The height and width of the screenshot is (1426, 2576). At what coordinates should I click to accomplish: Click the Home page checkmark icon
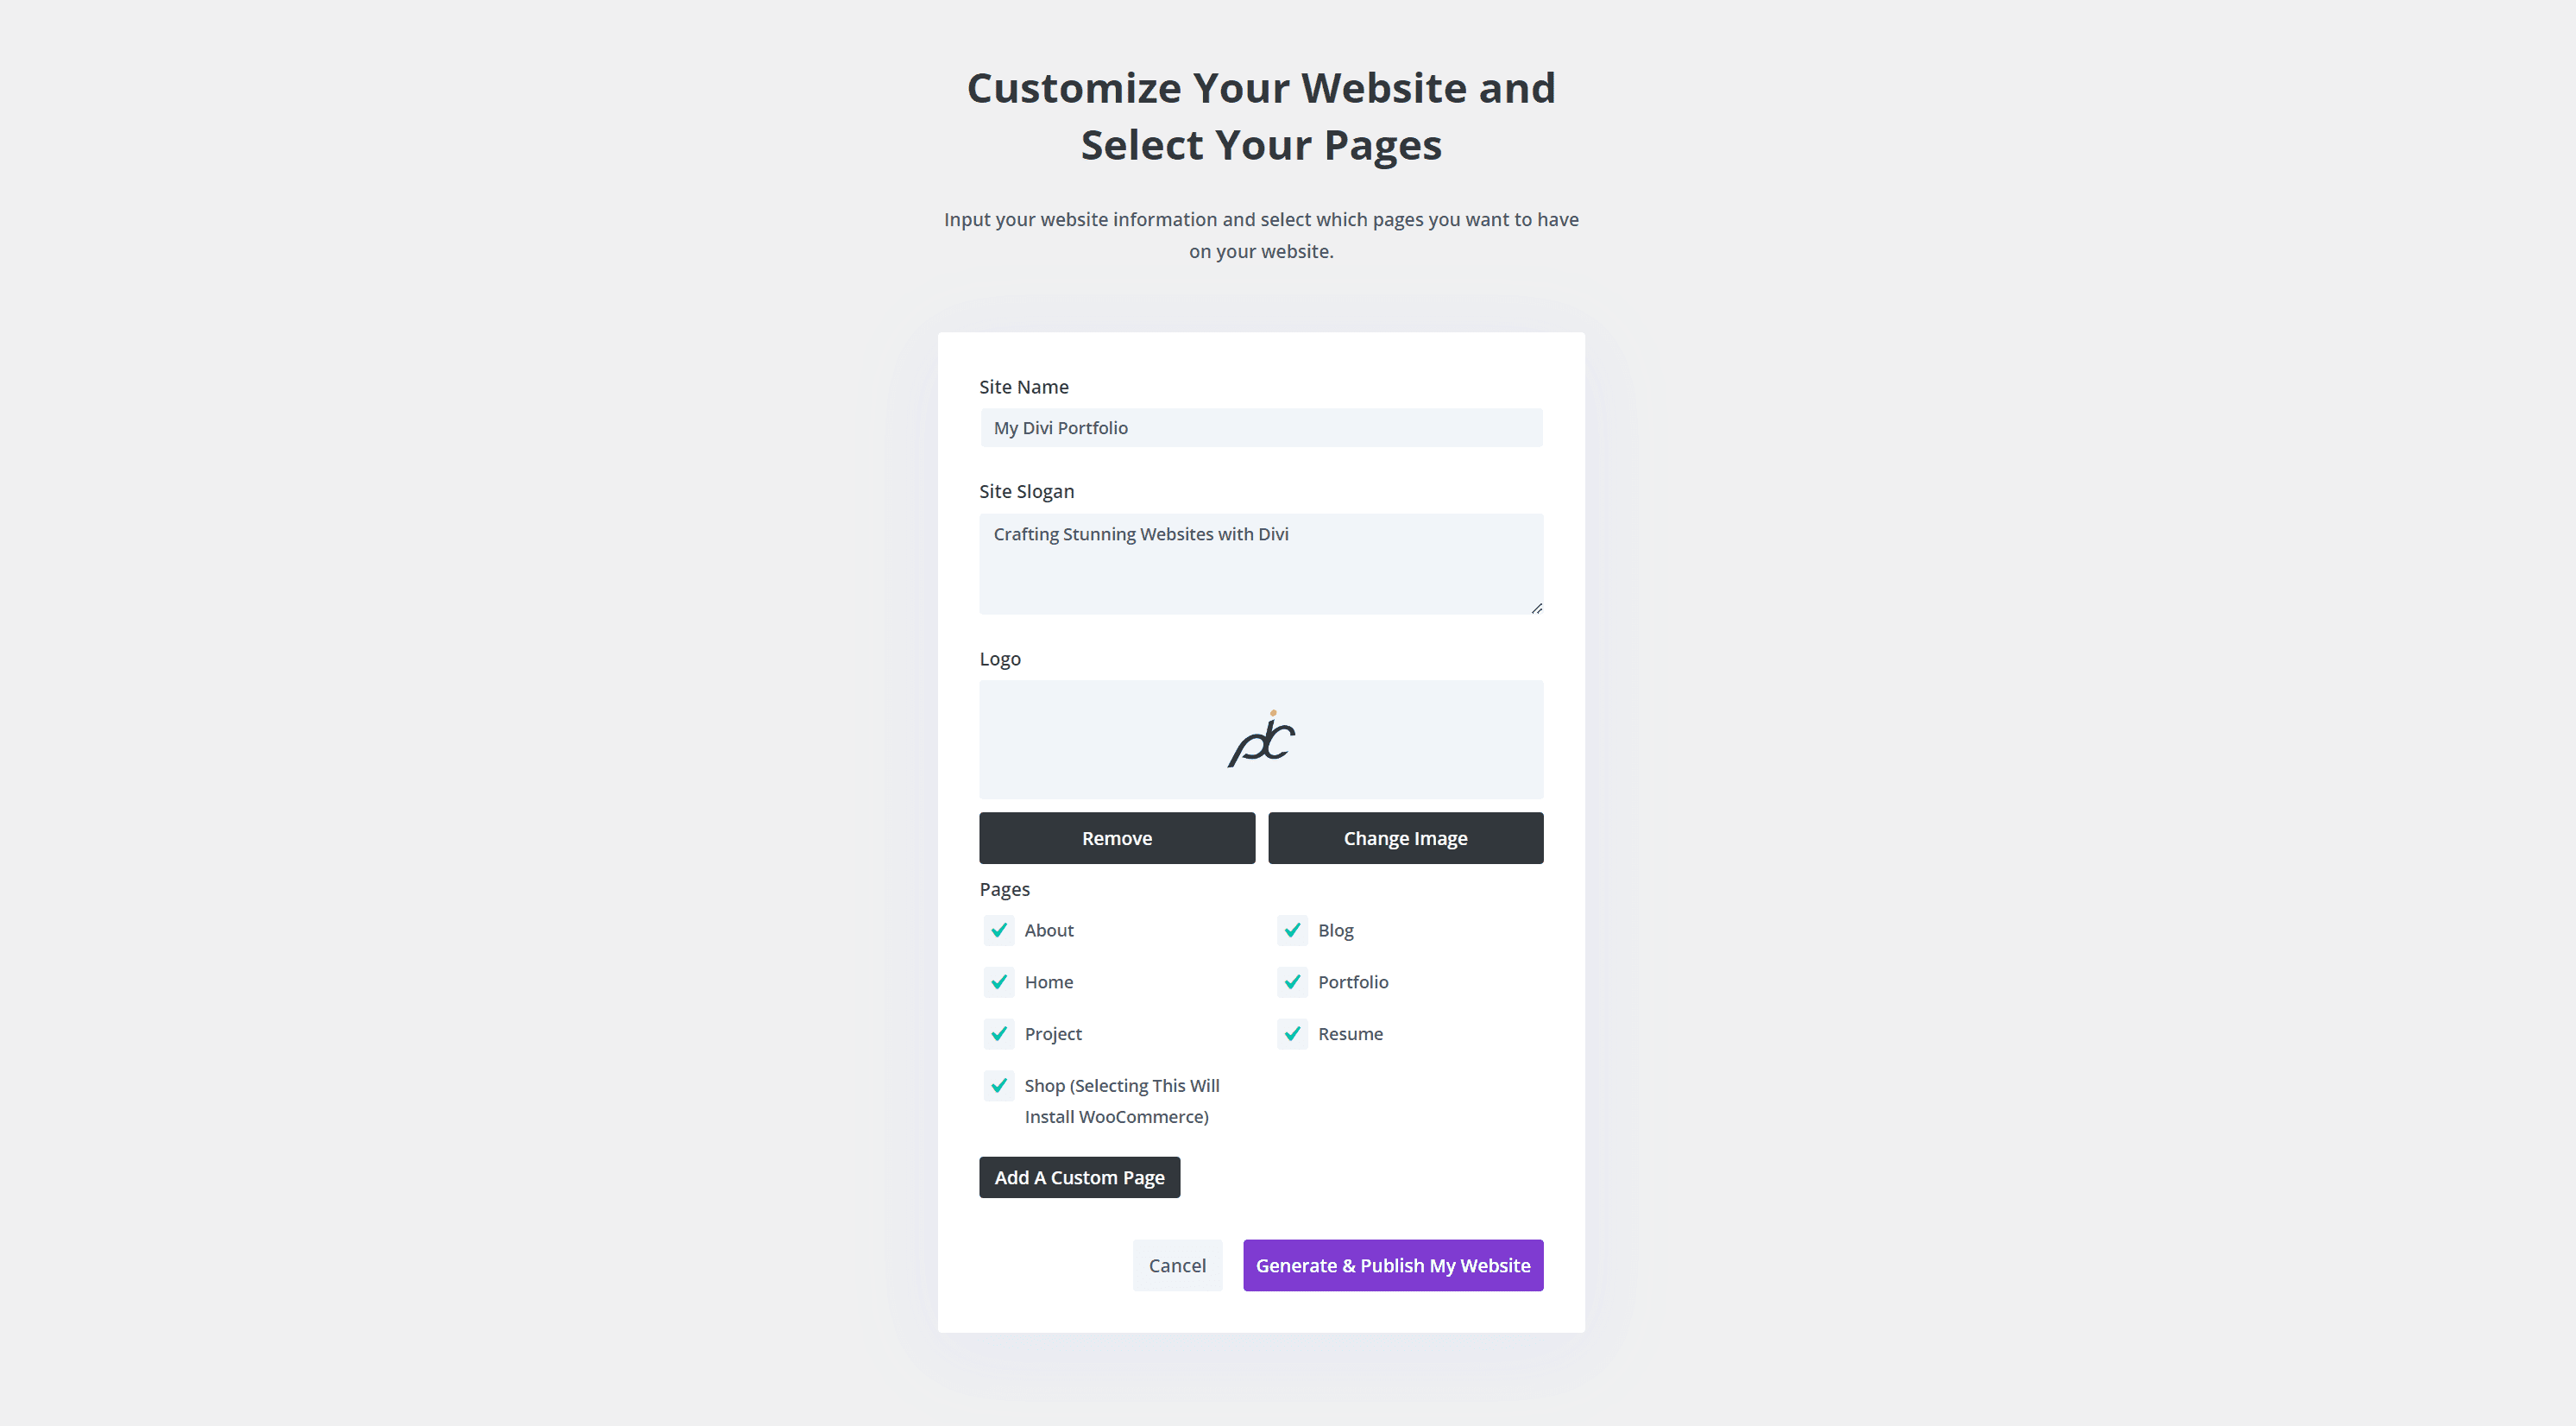[997, 980]
